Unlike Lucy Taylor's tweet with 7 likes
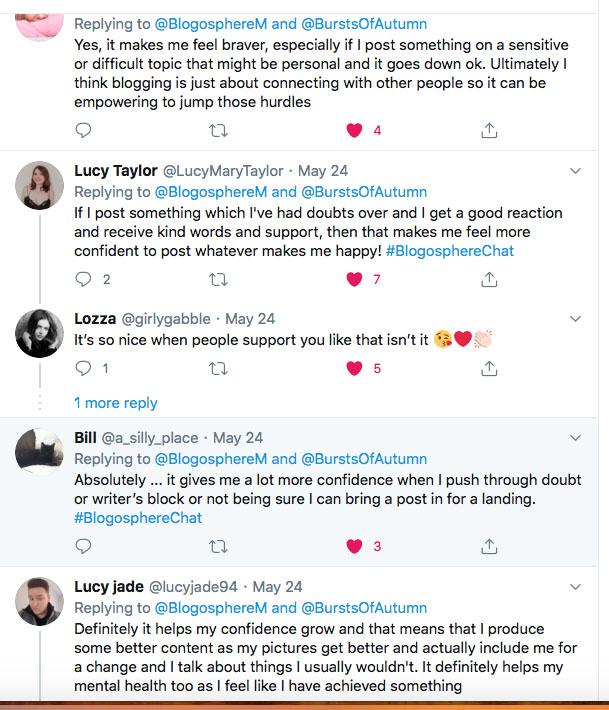The height and width of the screenshot is (710, 609). 353,279
